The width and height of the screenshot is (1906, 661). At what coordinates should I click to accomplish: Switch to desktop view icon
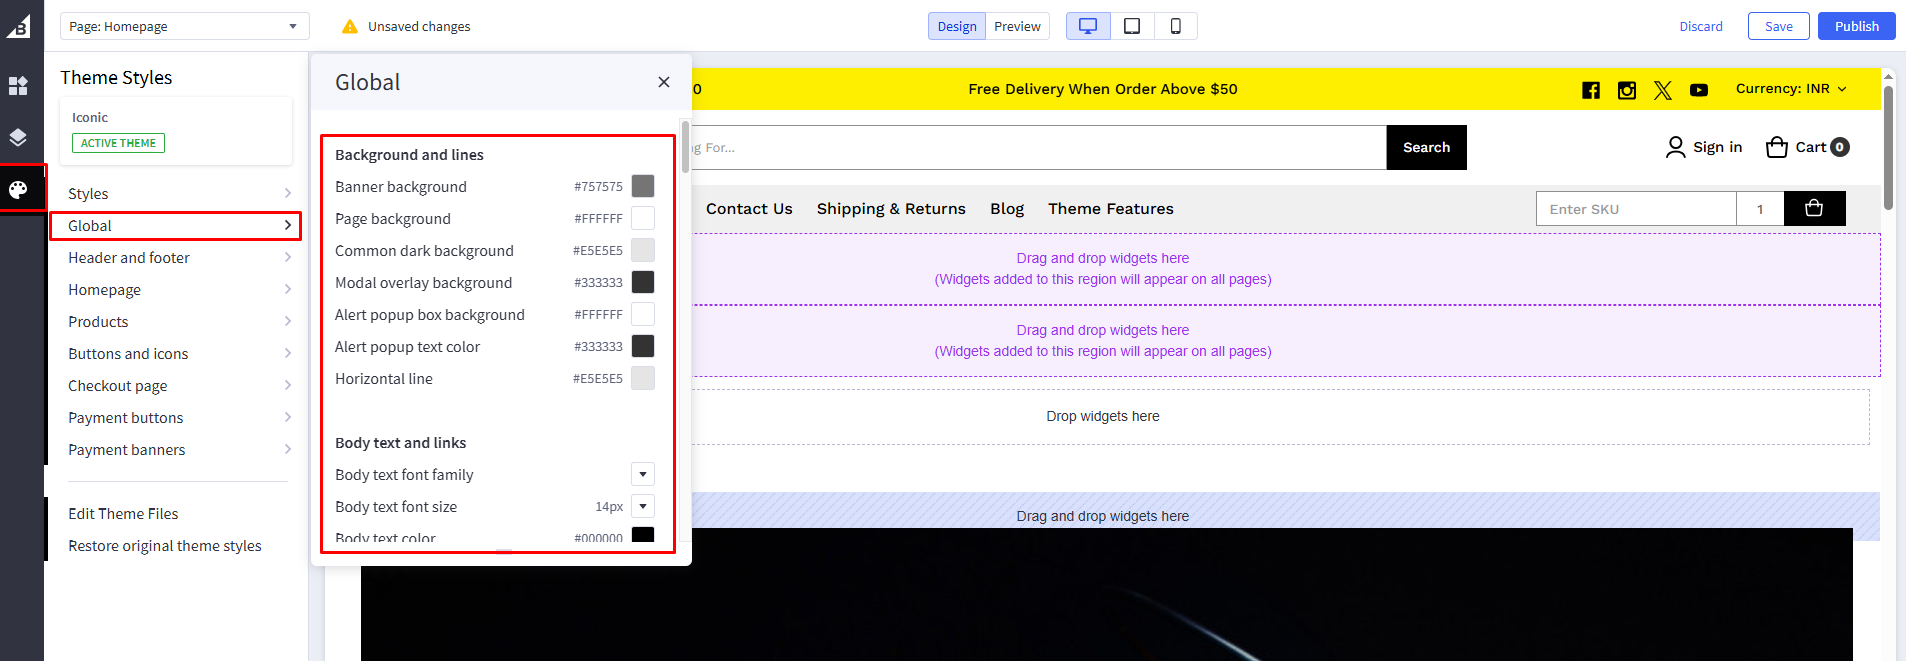(x=1088, y=26)
